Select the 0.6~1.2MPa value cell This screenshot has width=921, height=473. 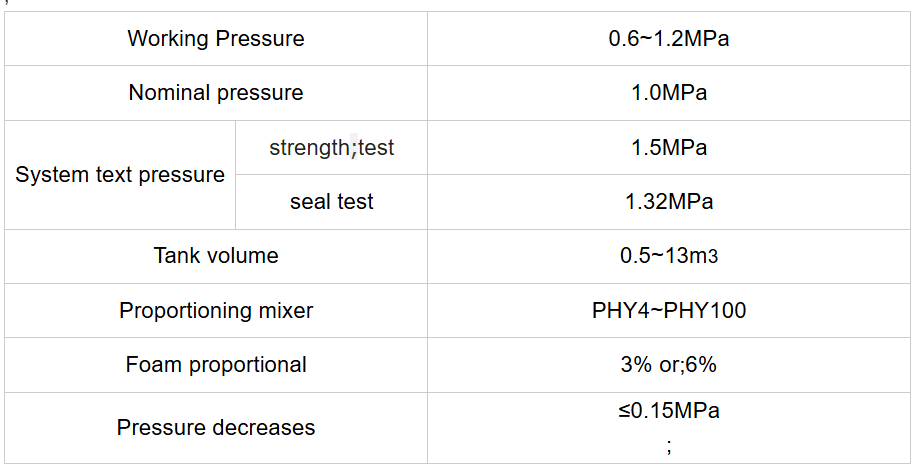pos(668,39)
